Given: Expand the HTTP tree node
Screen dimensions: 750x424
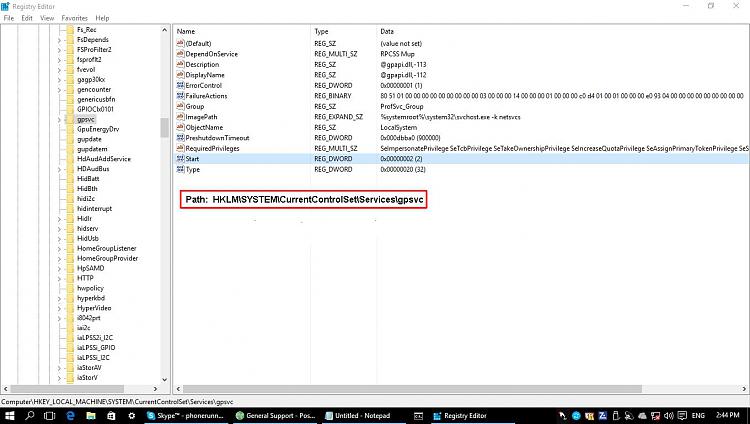Looking at the screenshot, I should [x=59, y=278].
